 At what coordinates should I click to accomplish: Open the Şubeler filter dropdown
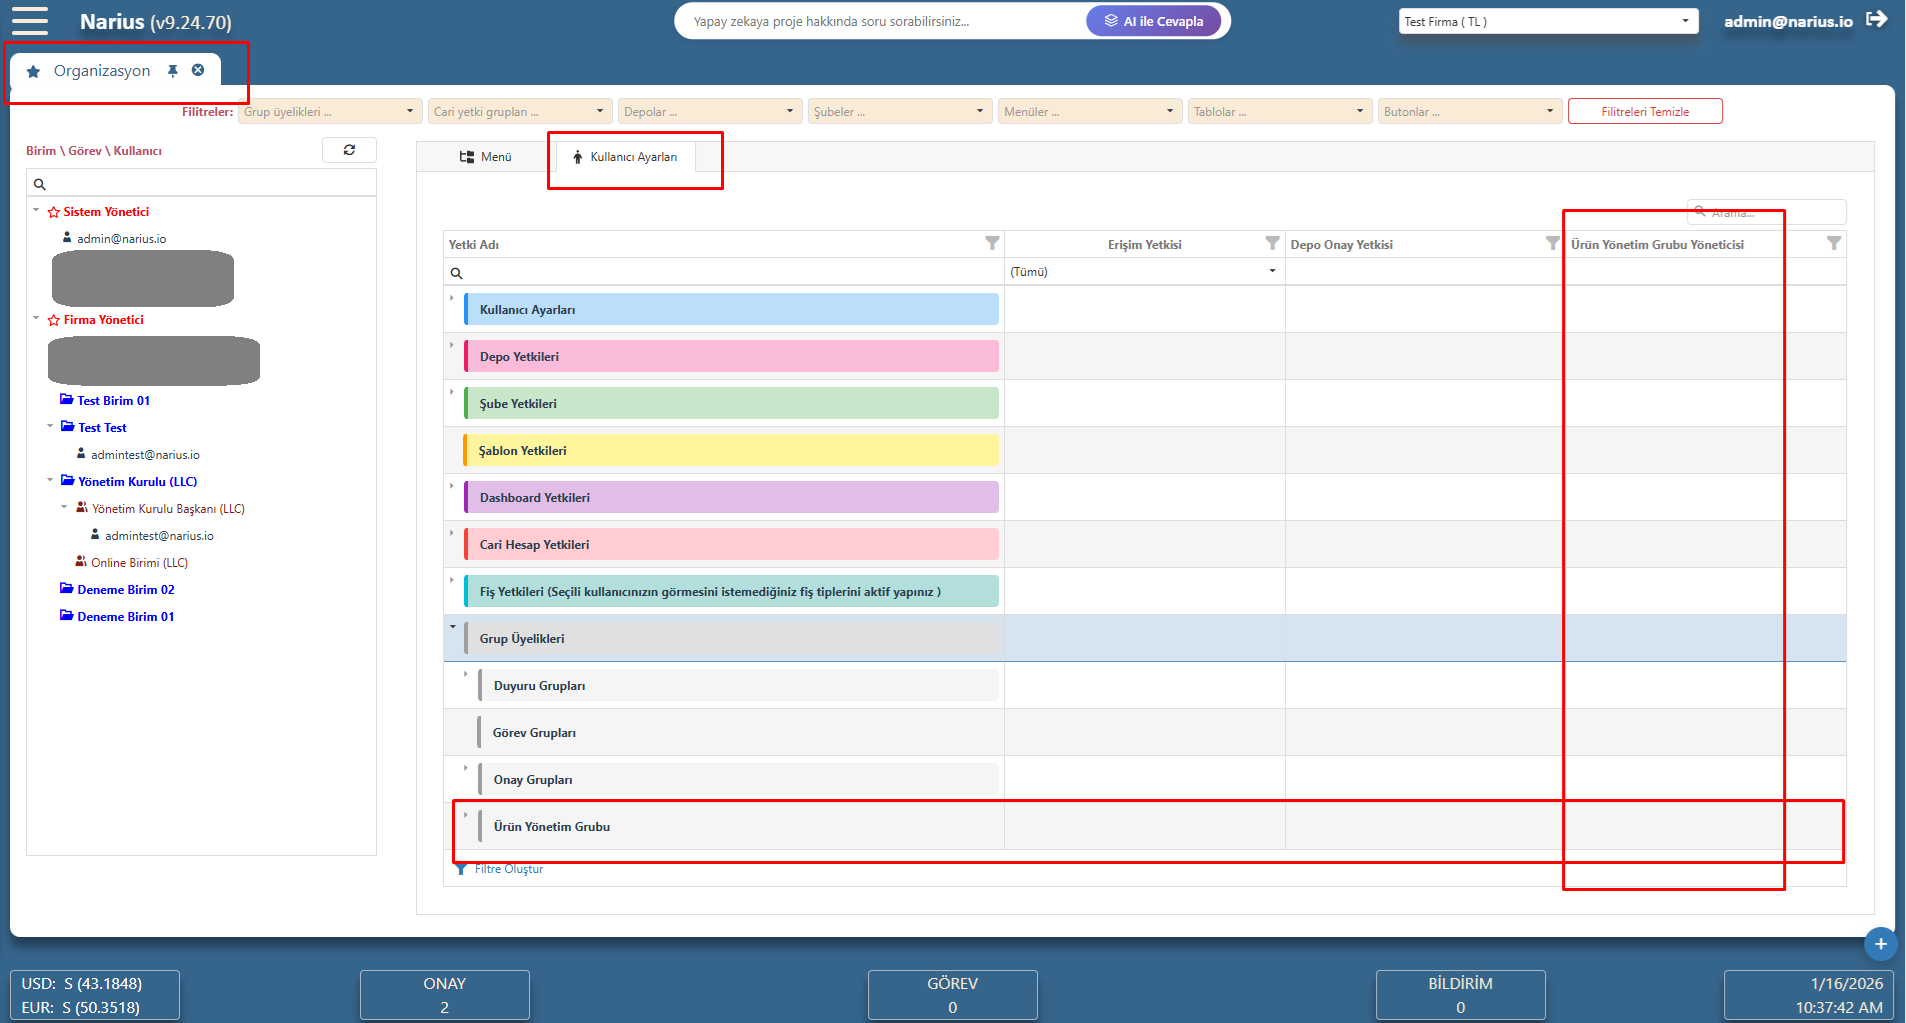click(899, 111)
